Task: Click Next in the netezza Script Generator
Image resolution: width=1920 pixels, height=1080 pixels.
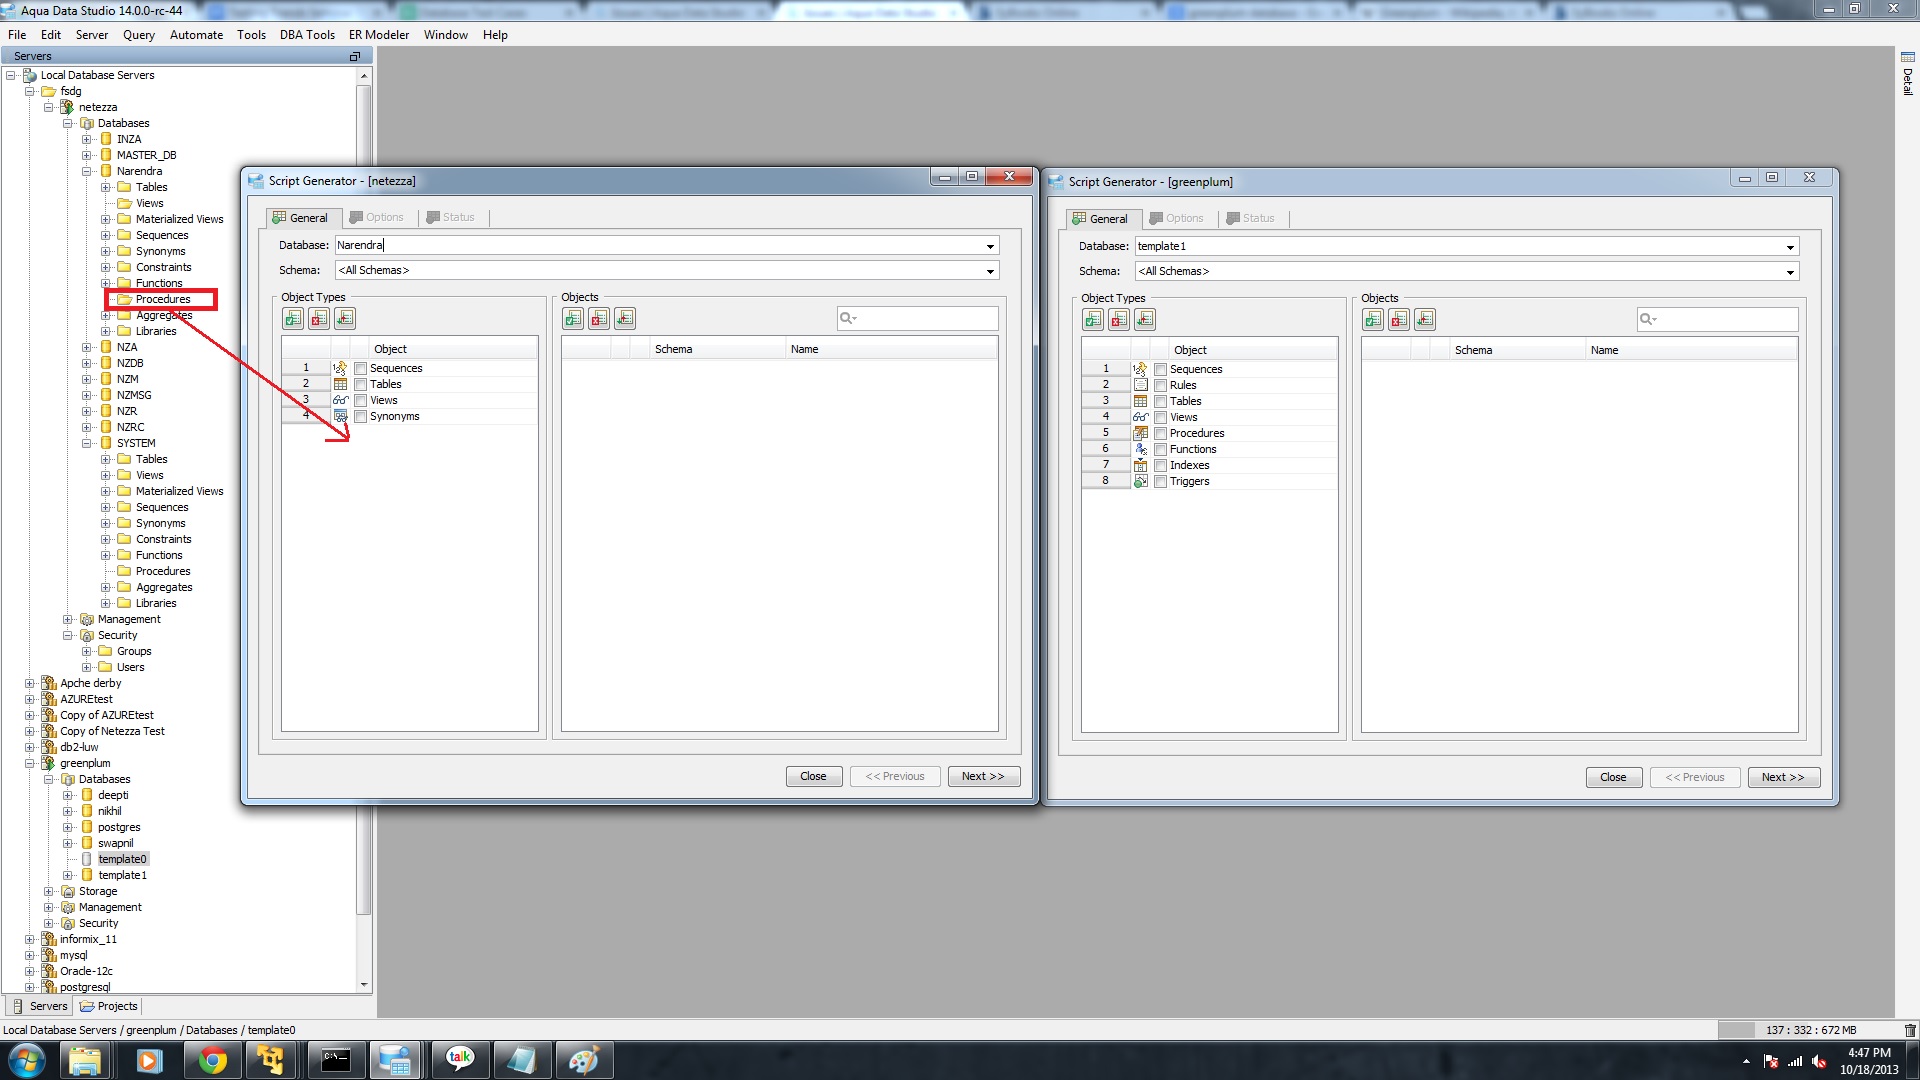Action: pos(982,776)
